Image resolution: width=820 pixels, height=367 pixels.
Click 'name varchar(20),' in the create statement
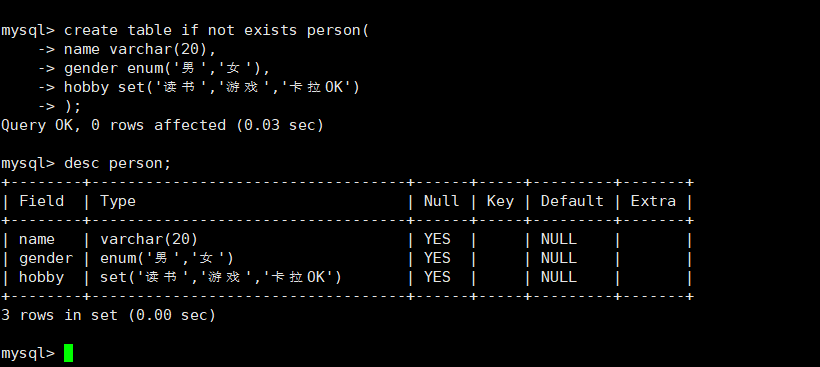(140, 50)
